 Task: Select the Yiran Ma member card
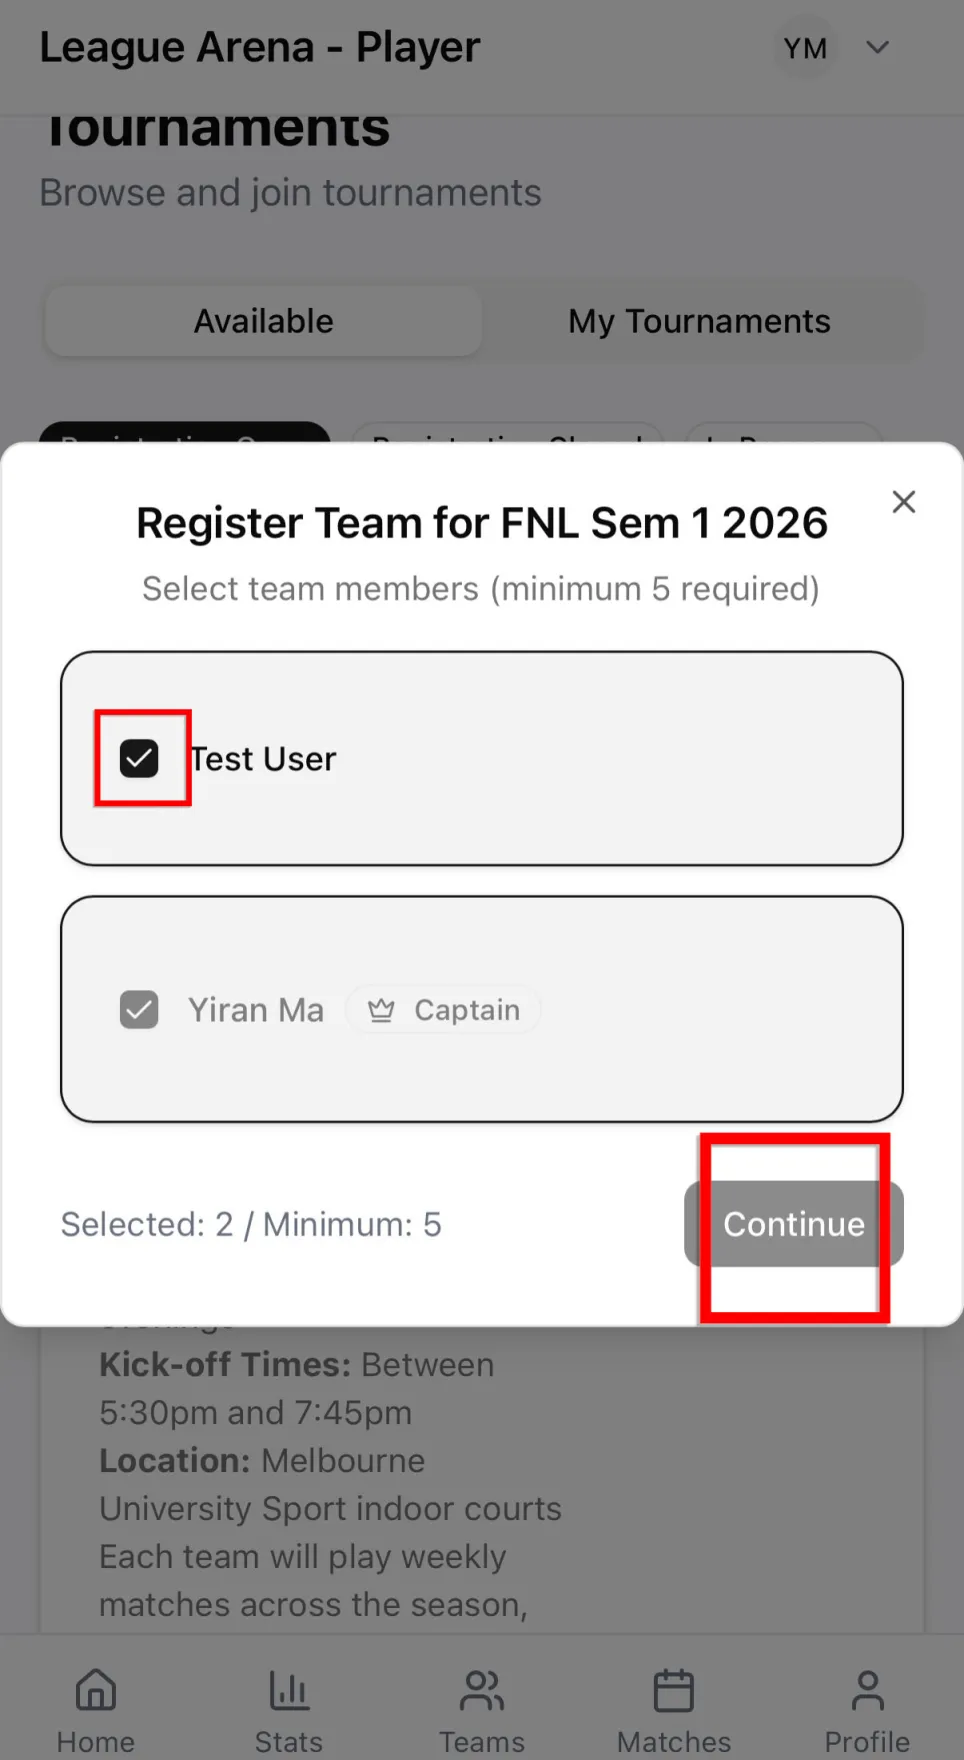(482, 1010)
